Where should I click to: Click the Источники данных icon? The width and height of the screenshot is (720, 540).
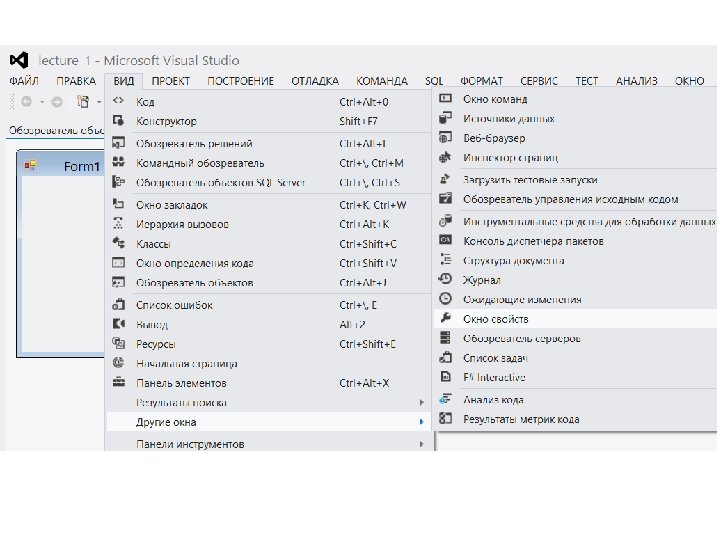pos(445,118)
